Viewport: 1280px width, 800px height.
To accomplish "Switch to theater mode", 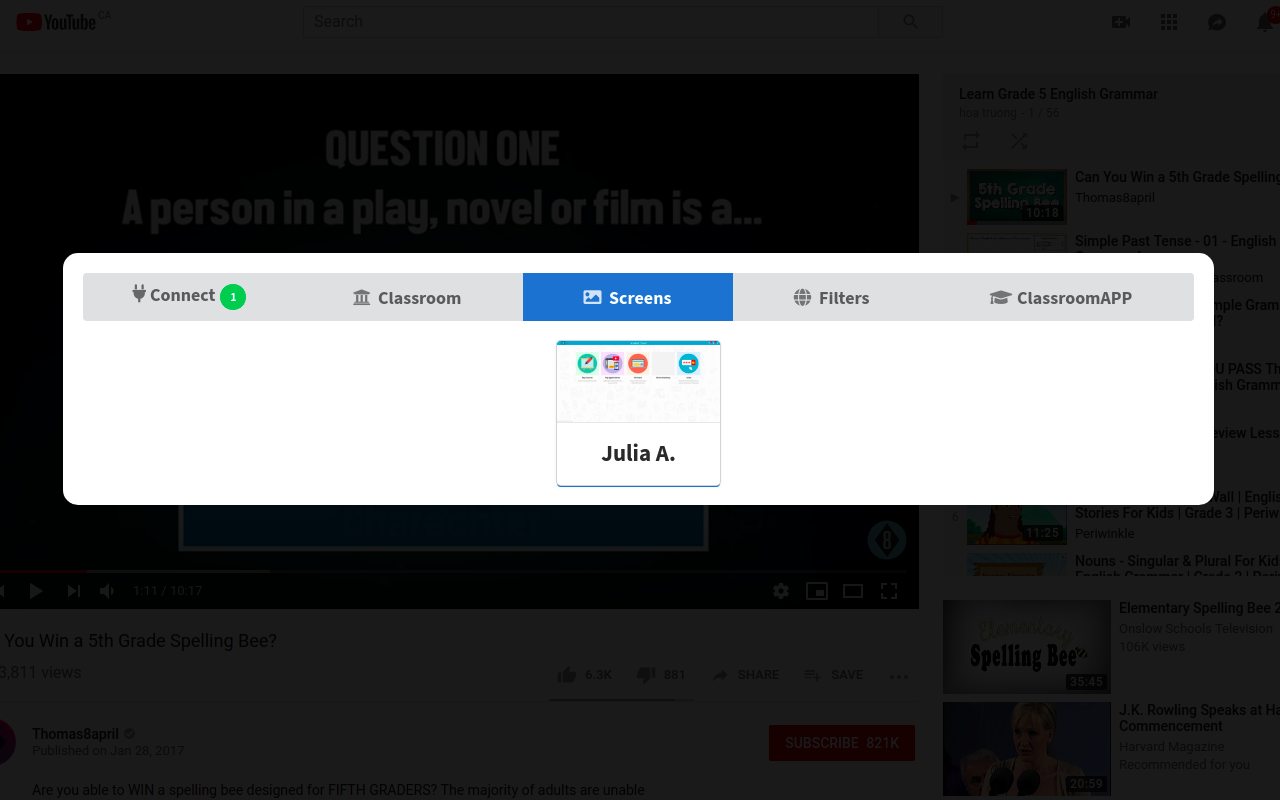I will (x=853, y=591).
